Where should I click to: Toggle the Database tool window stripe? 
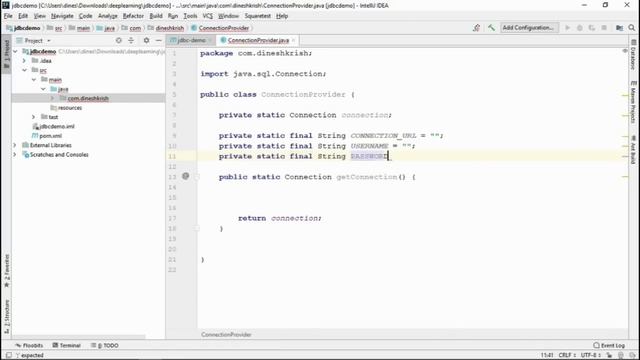click(x=633, y=54)
